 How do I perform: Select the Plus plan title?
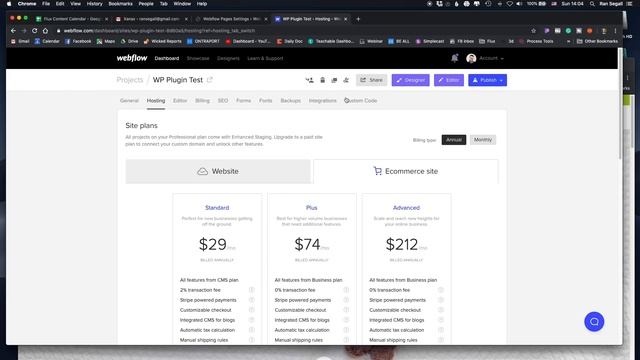(x=311, y=208)
